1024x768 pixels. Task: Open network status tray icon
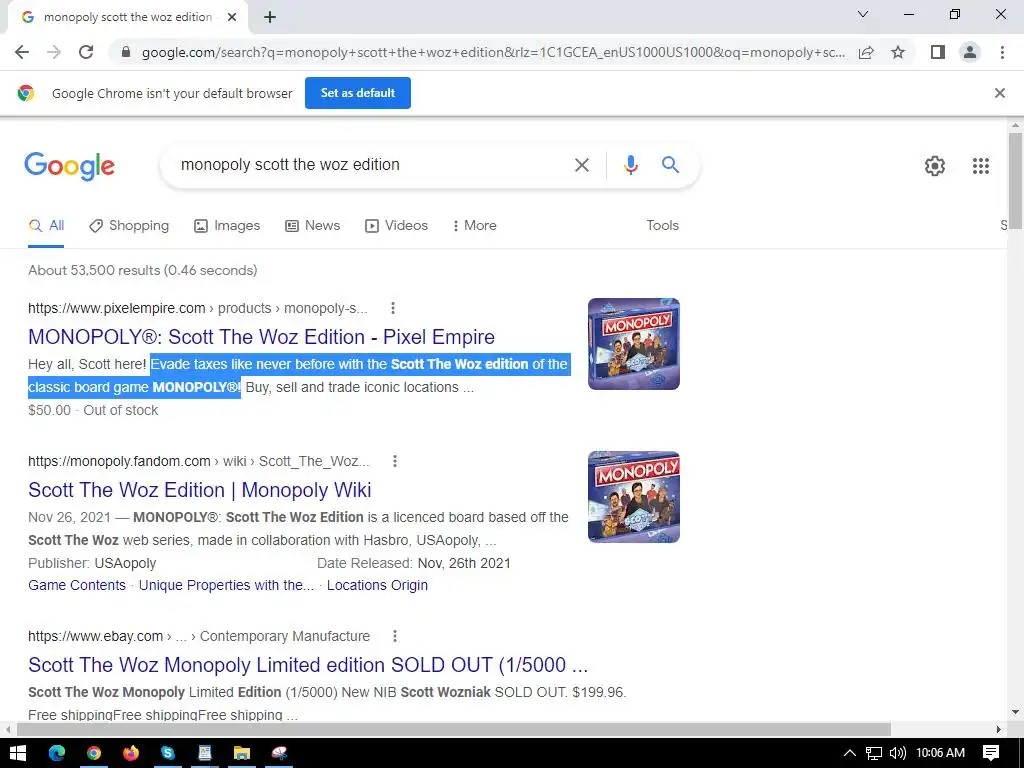[874, 753]
